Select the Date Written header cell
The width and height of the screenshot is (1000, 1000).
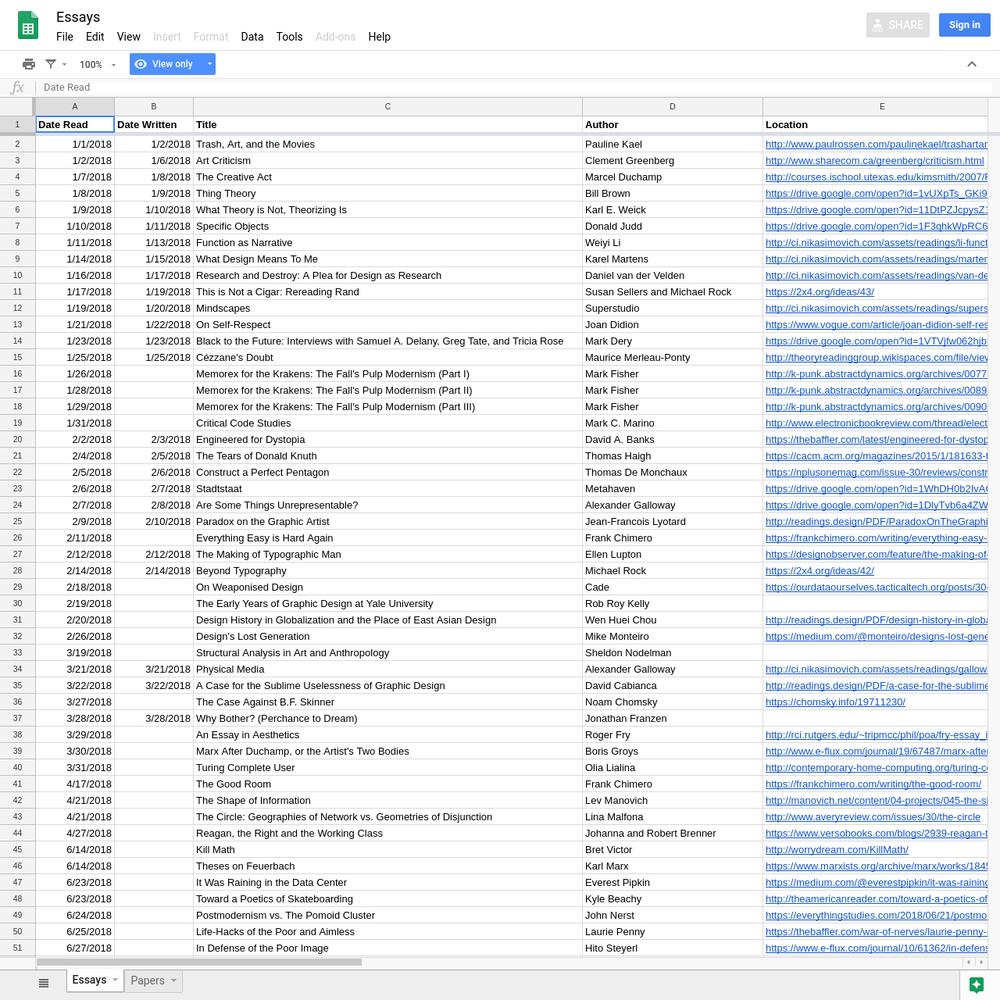tap(154, 124)
